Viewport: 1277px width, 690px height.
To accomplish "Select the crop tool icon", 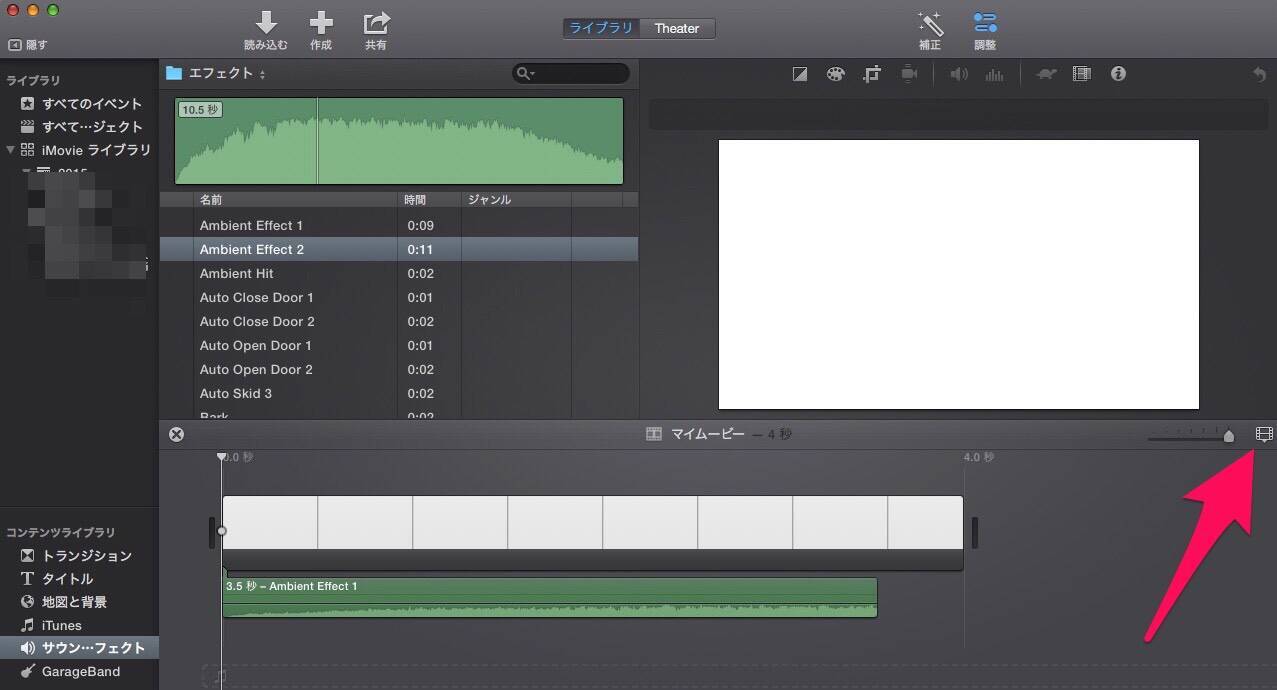I will (872, 74).
